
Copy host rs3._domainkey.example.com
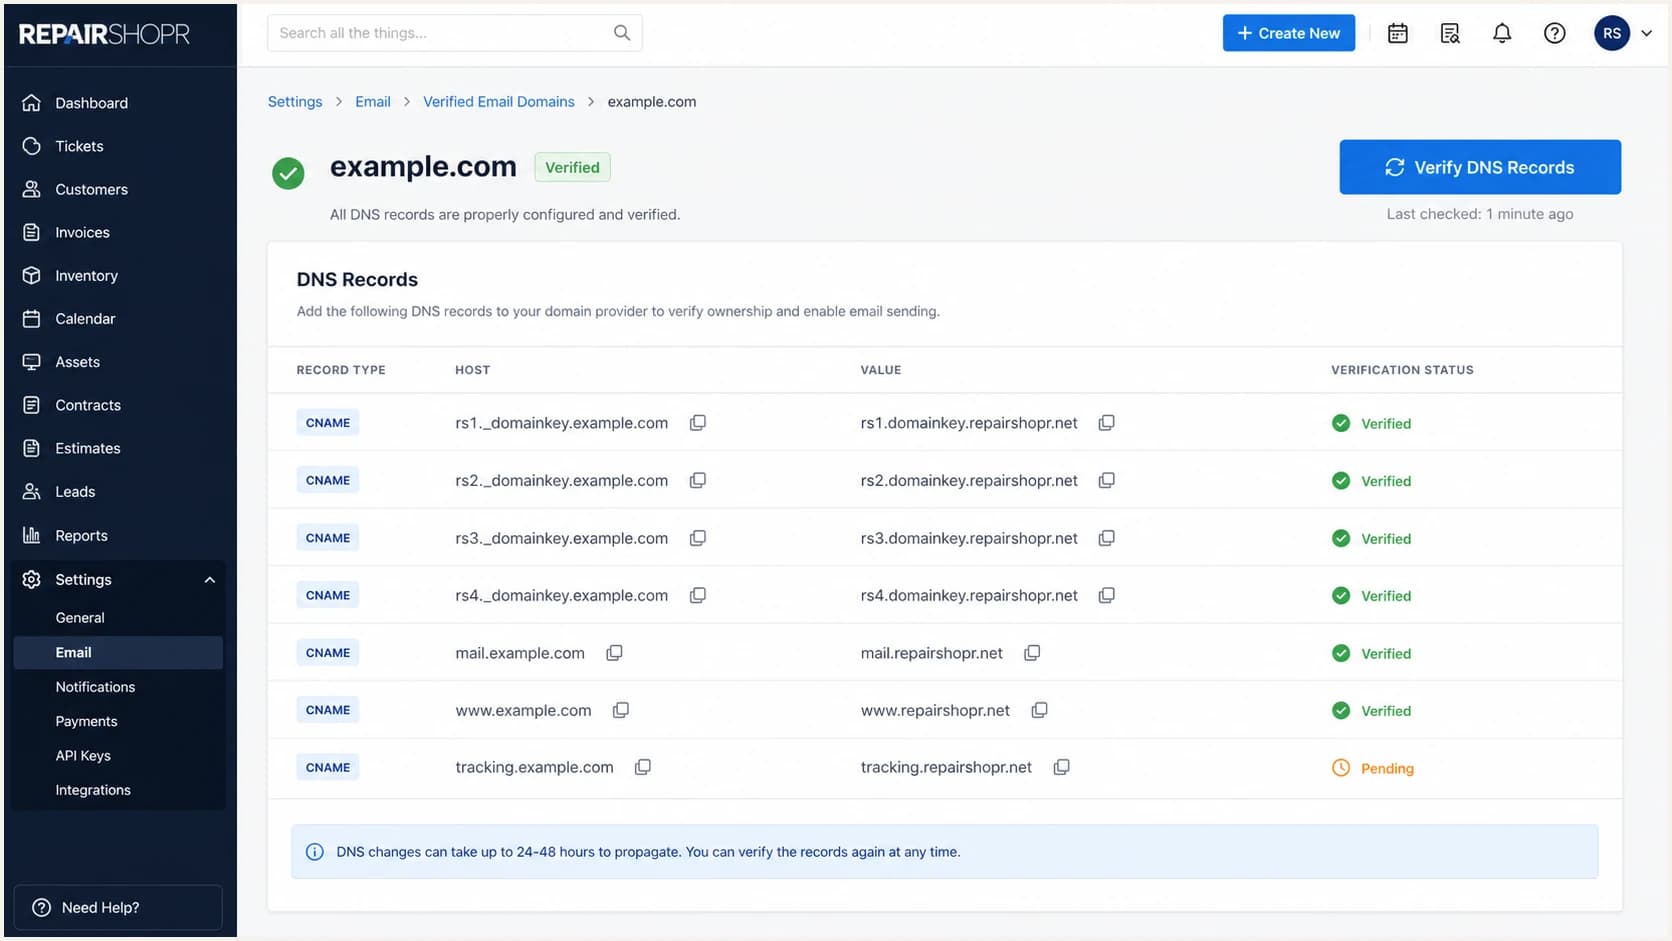(698, 538)
